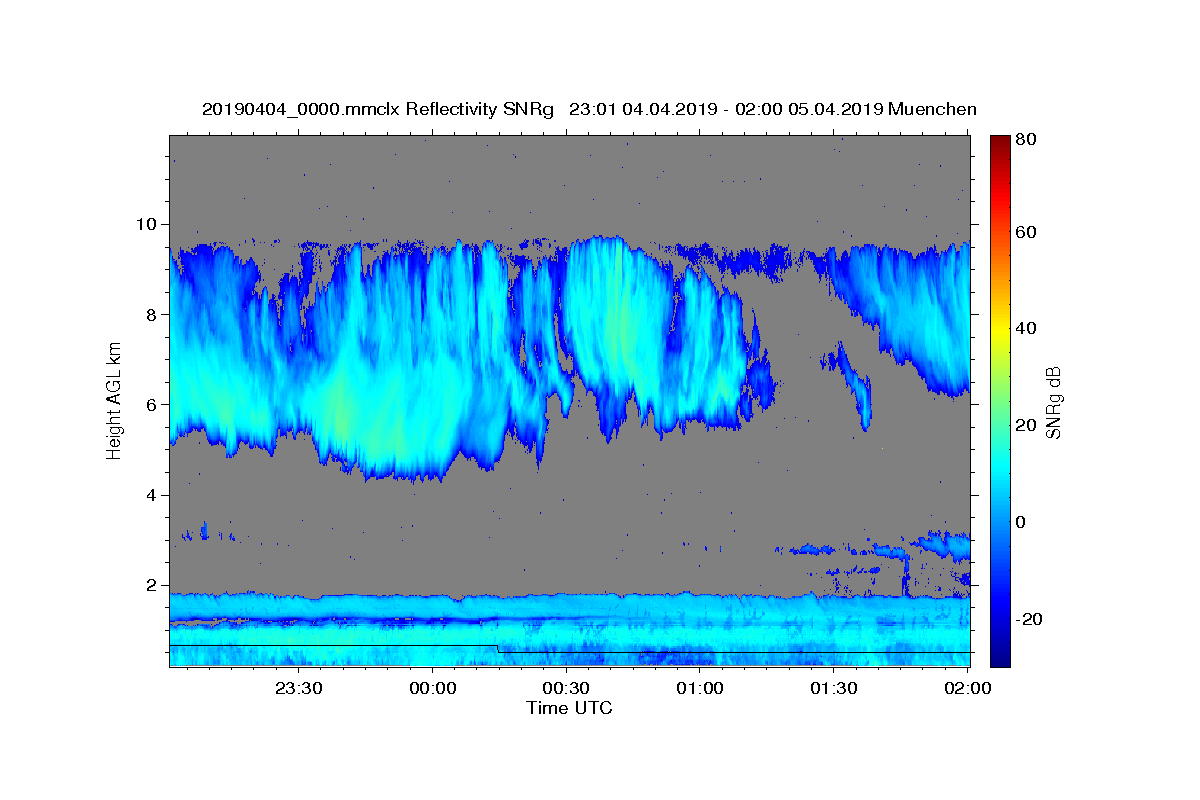This screenshot has width=1200, height=800.
Task: Click the colorbar tick label "40"
Action: [1026, 328]
